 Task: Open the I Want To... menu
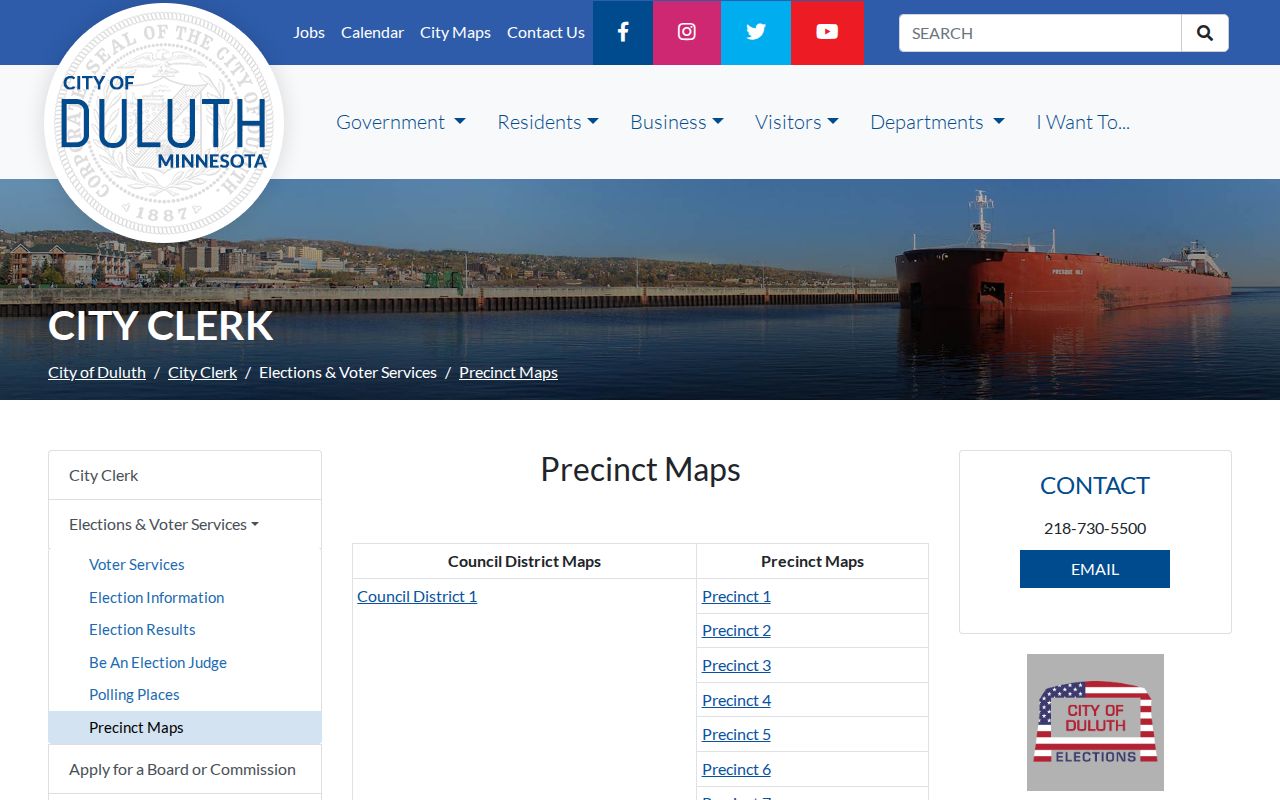pos(1083,122)
